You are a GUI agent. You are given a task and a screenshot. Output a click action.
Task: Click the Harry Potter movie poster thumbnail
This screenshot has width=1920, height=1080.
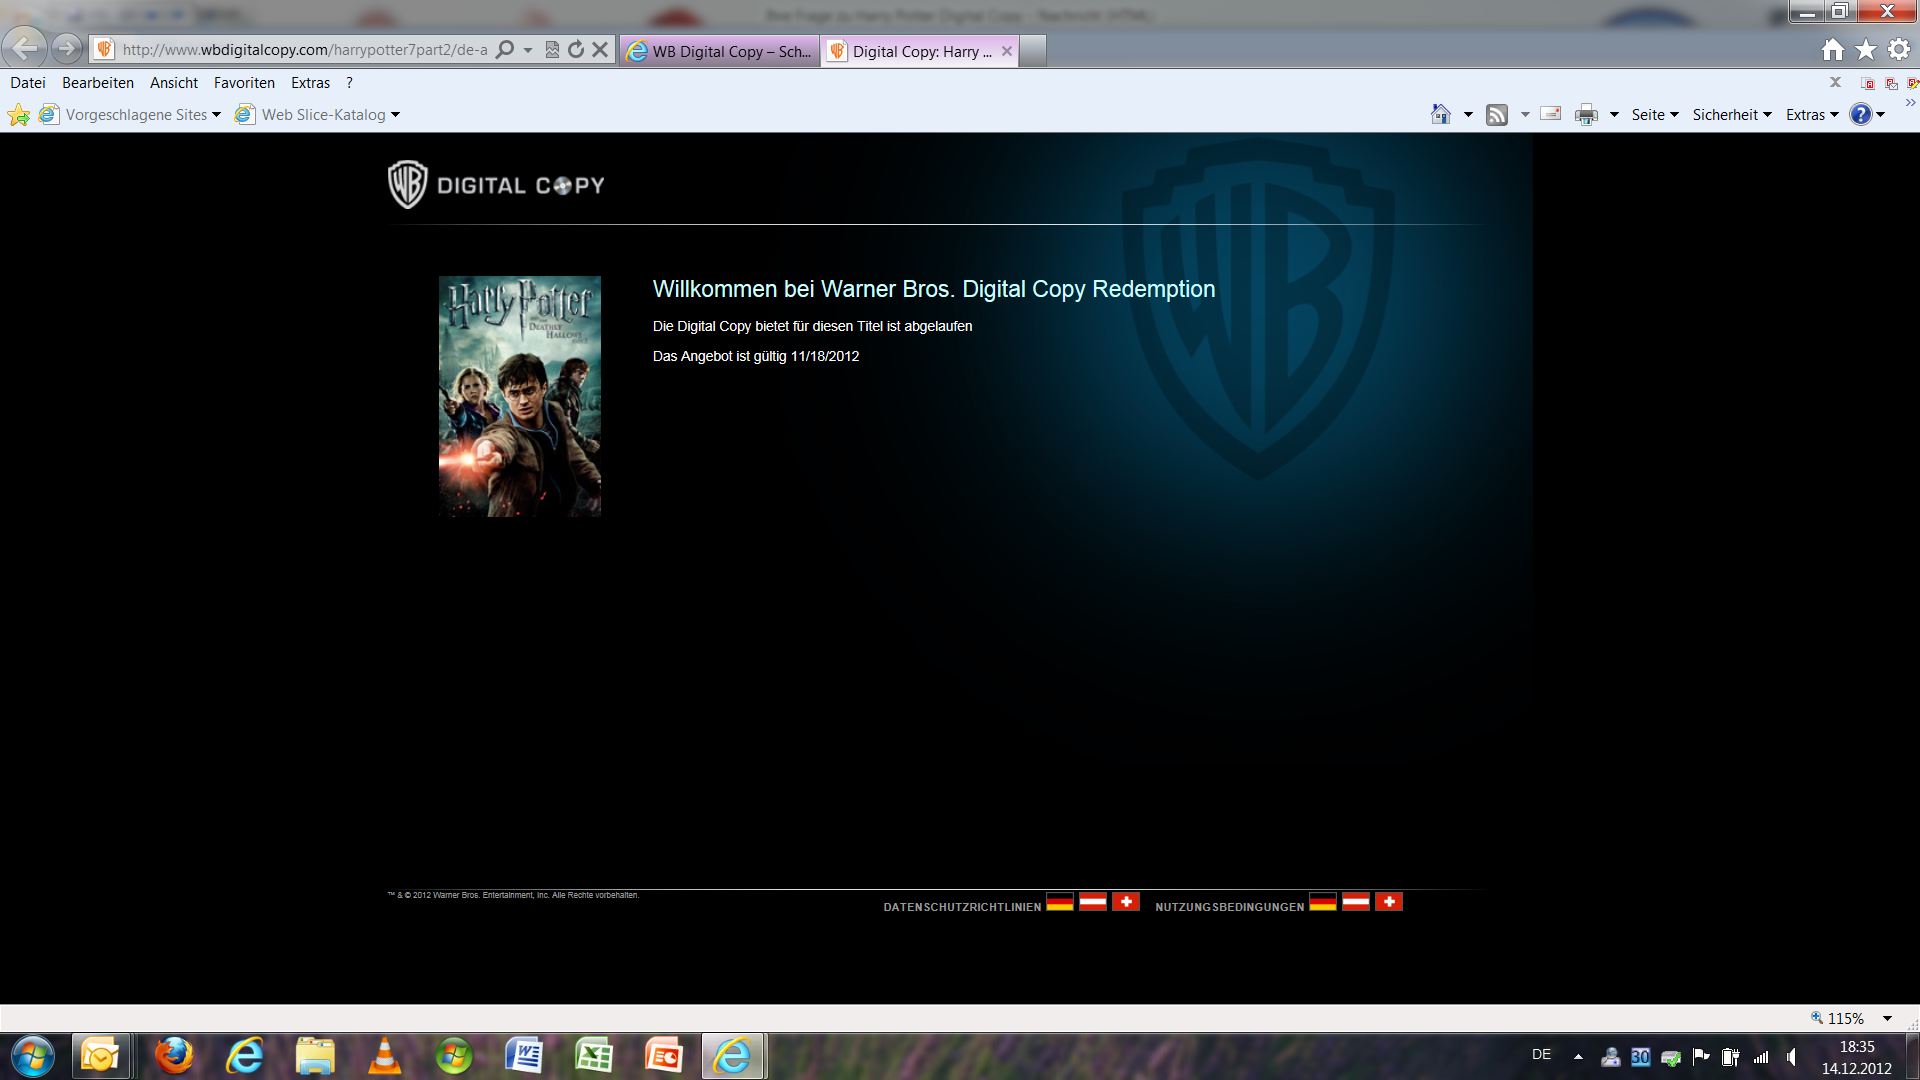click(520, 396)
